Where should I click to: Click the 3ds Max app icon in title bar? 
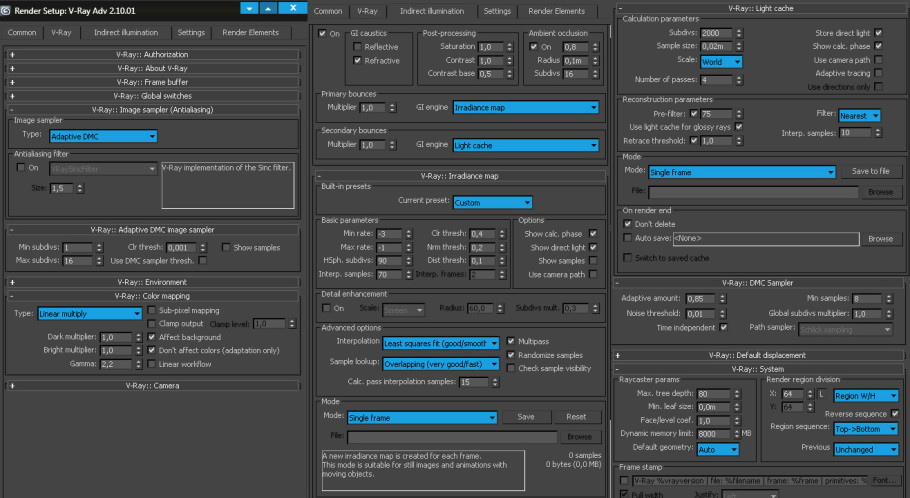pyautogui.click(x=6, y=10)
